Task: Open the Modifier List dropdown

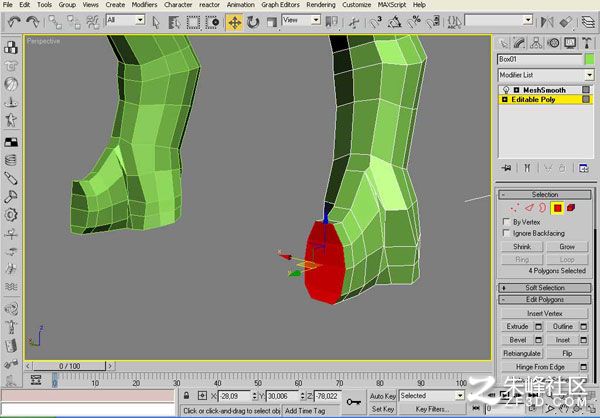Action: [x=545, y=75]
